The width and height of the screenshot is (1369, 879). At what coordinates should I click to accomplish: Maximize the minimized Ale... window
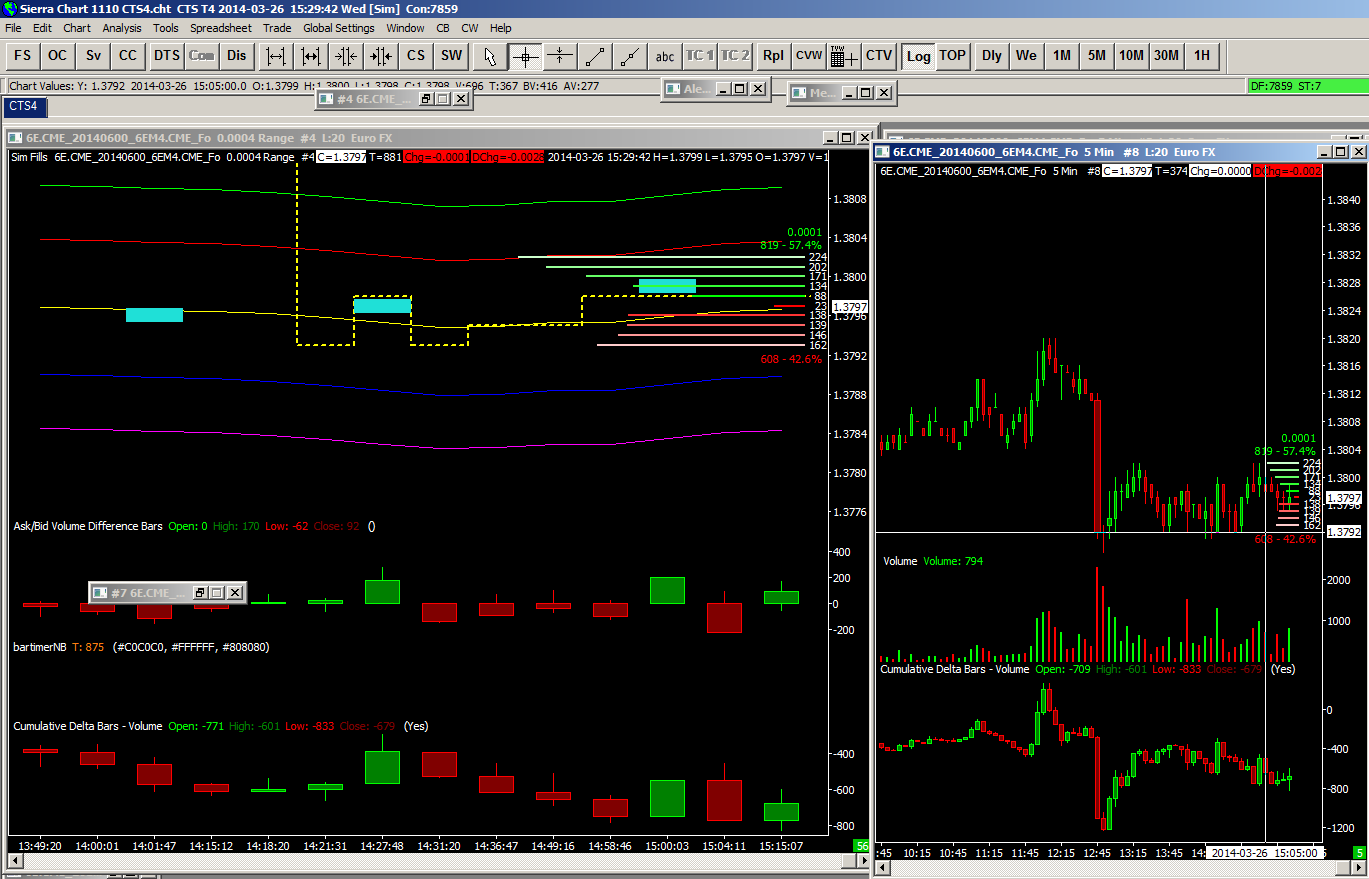[x=740, y=89]
